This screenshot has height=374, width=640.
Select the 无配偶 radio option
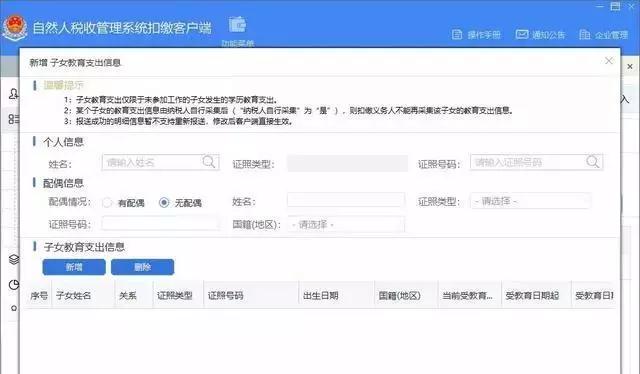(164, 203)
